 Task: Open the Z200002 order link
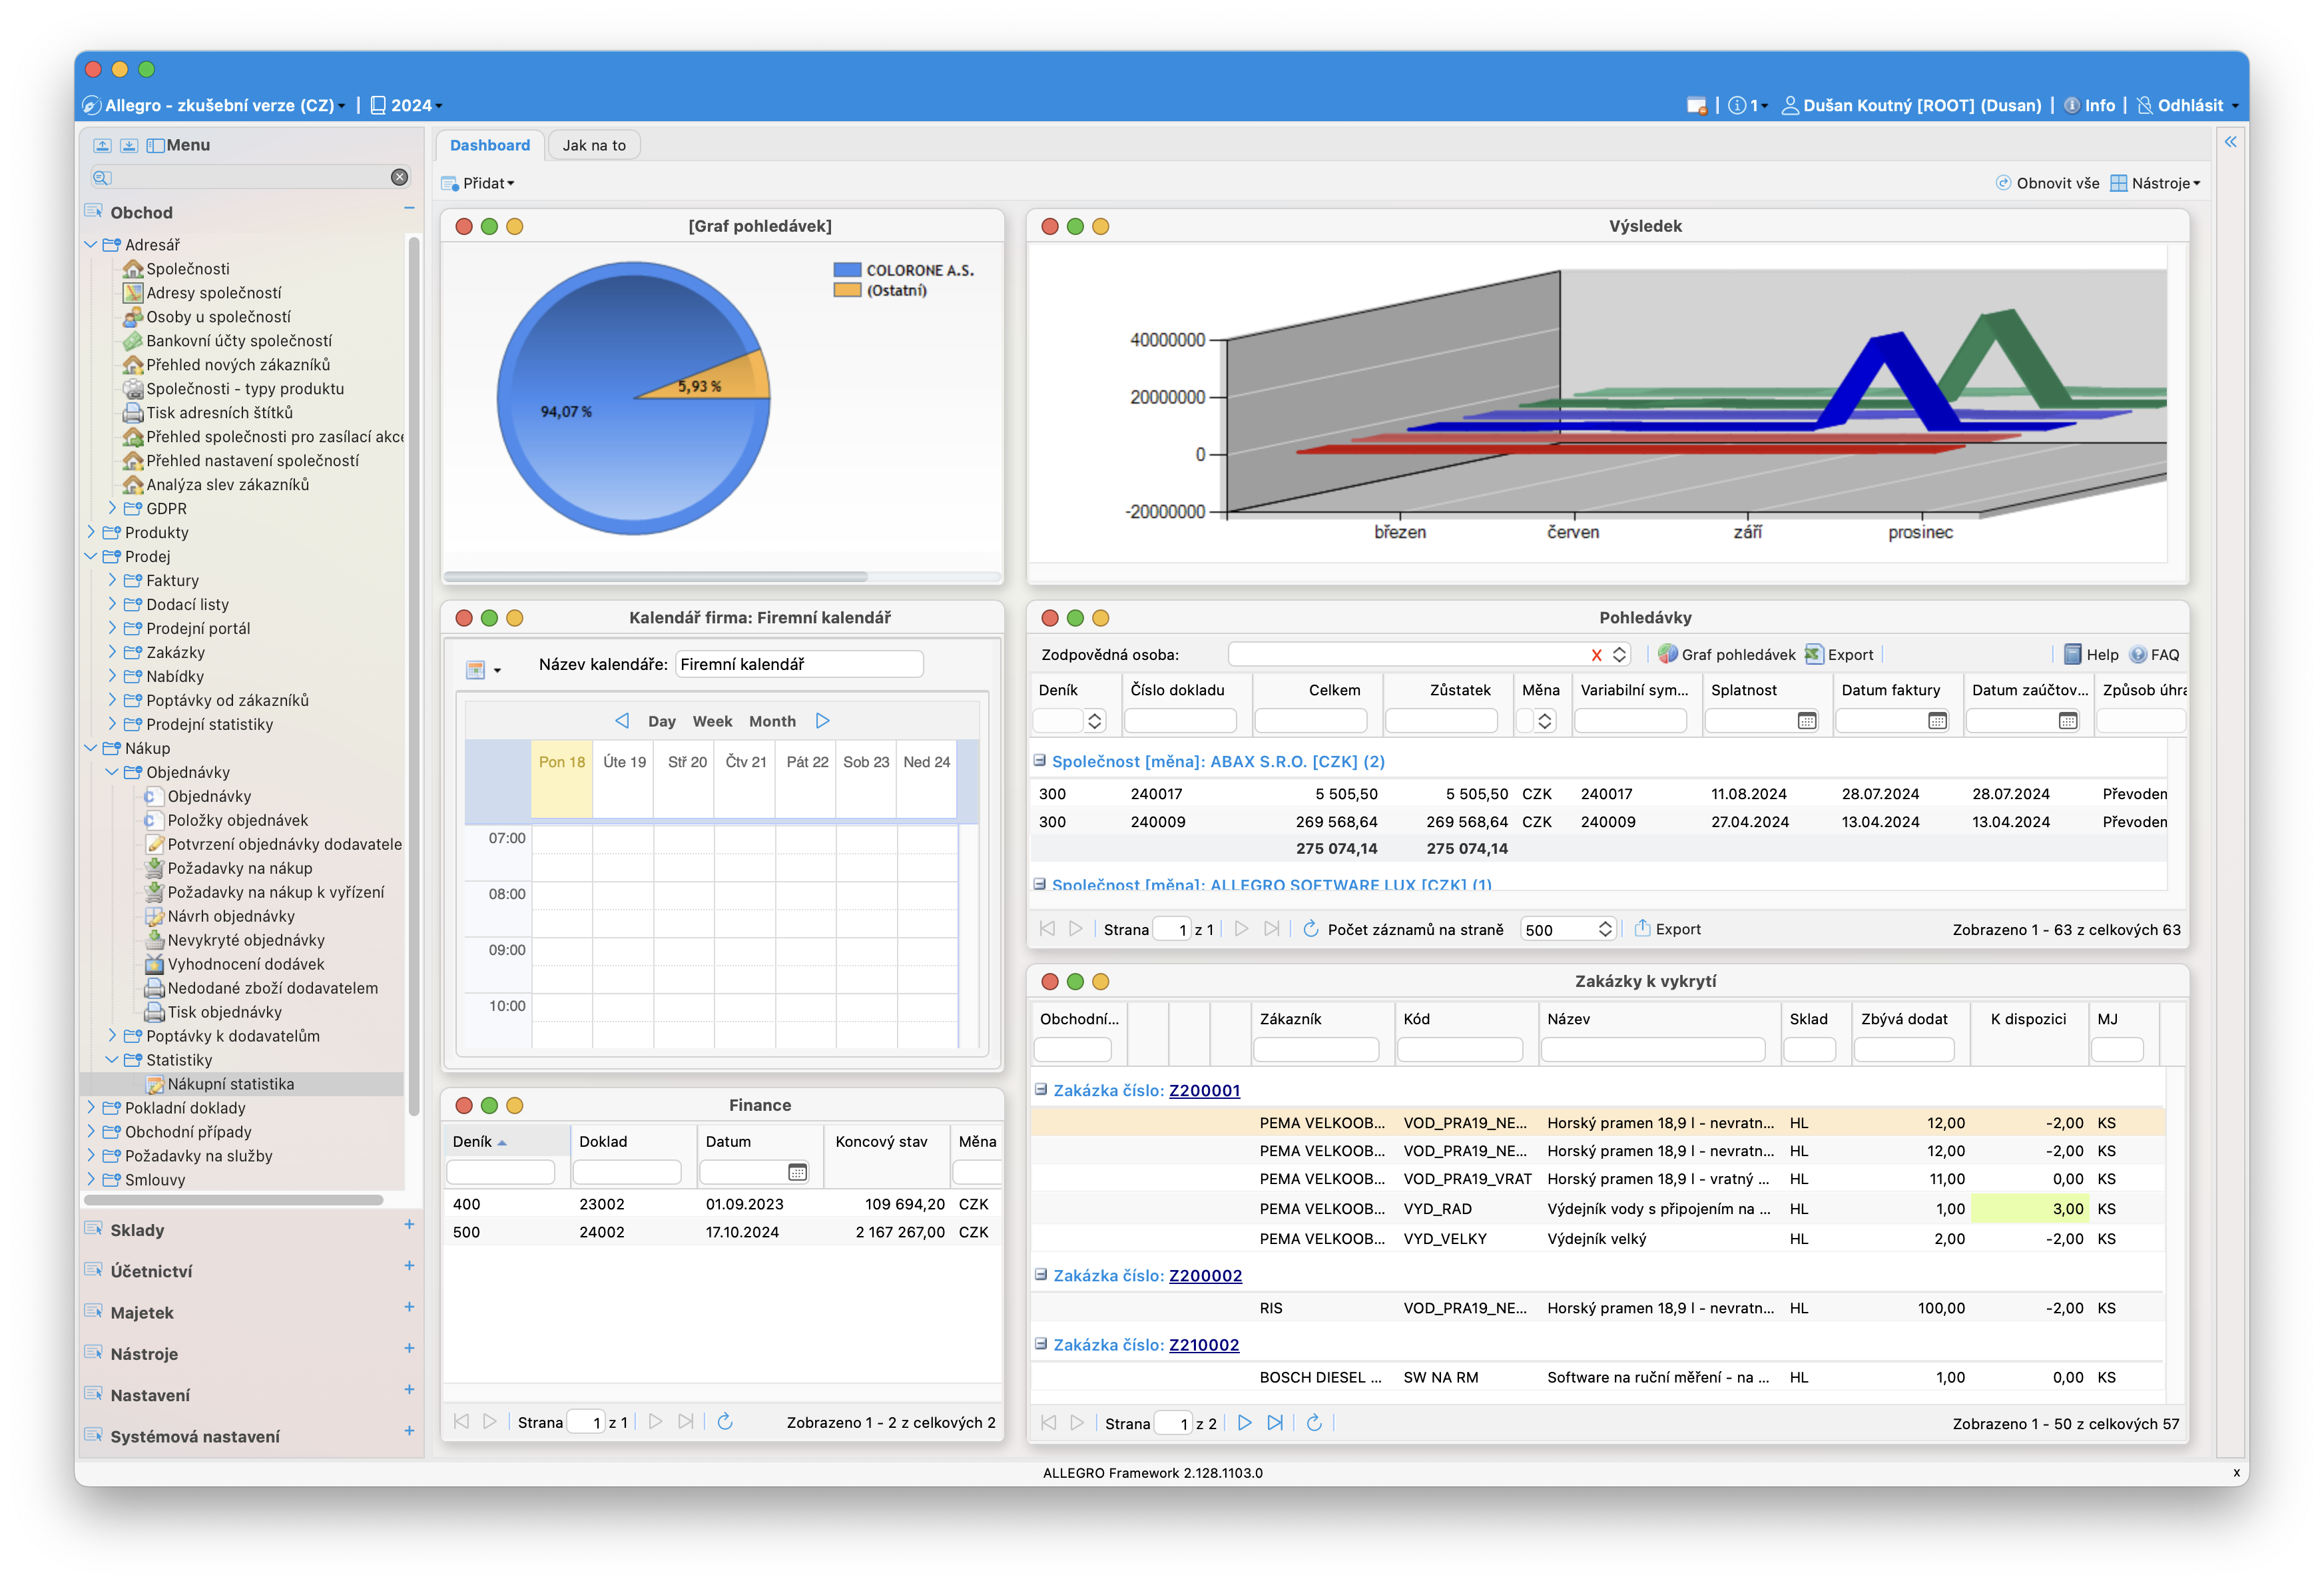[x=1205, y=1275]
